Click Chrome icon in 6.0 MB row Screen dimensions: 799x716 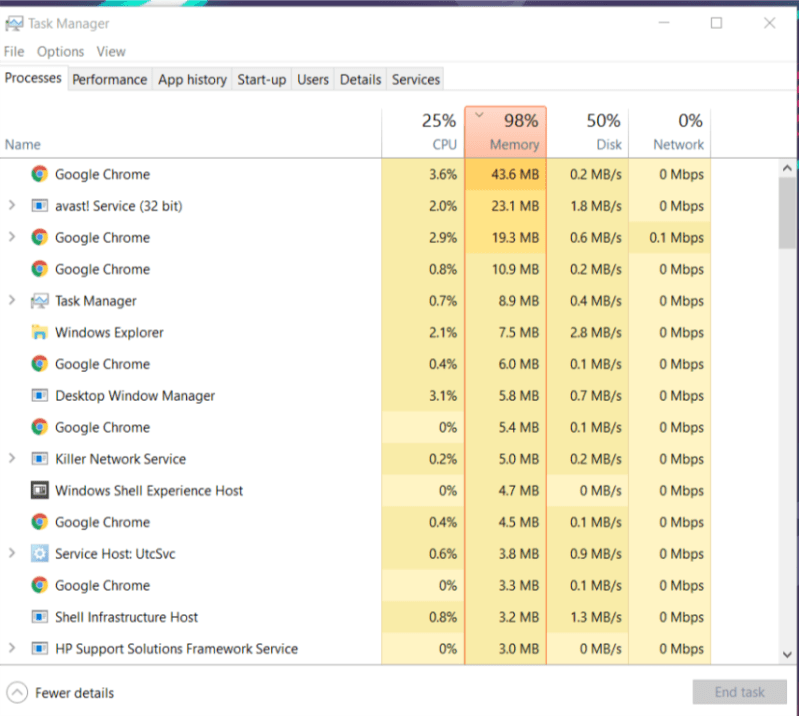40,364
